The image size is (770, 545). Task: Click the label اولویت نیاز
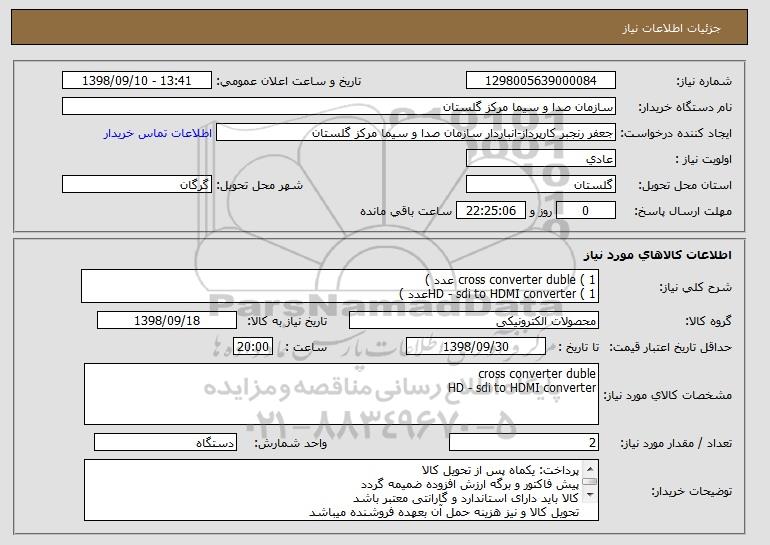[x=703, y=159]
